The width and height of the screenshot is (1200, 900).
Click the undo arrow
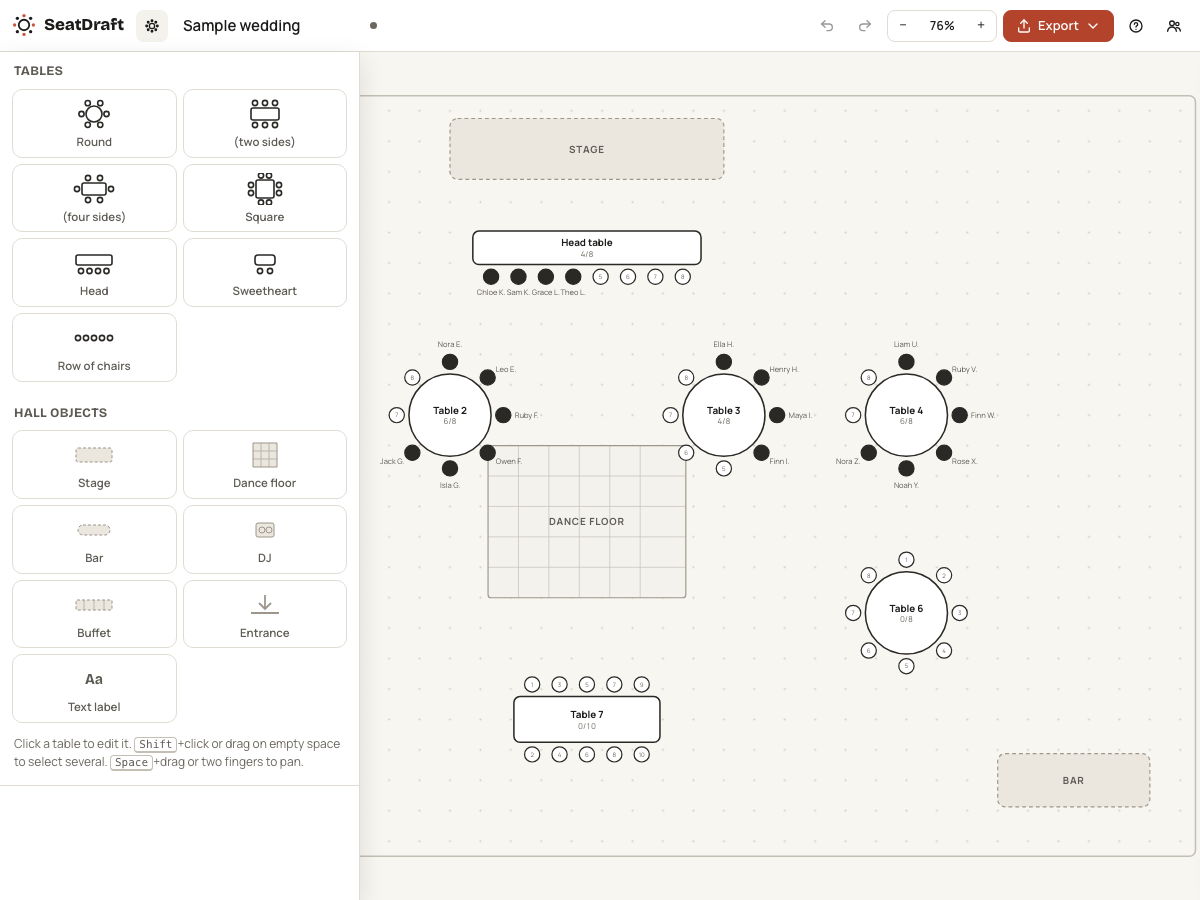(x=827, y=26)
